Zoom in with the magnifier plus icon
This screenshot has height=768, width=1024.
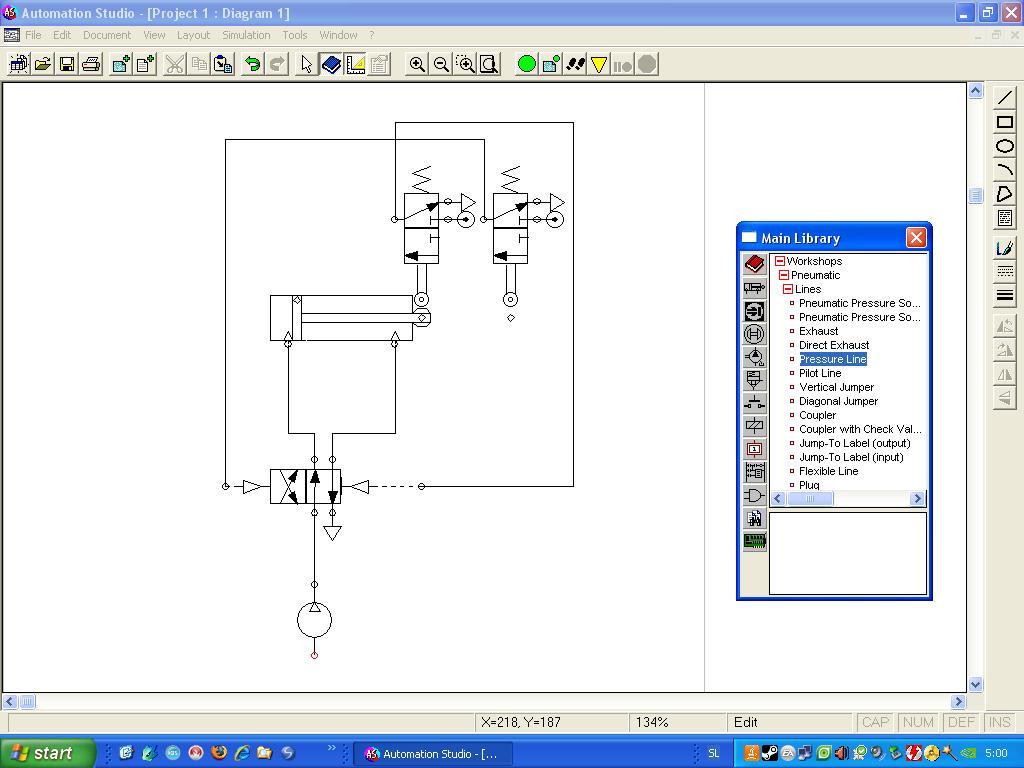tap(417, 64)
